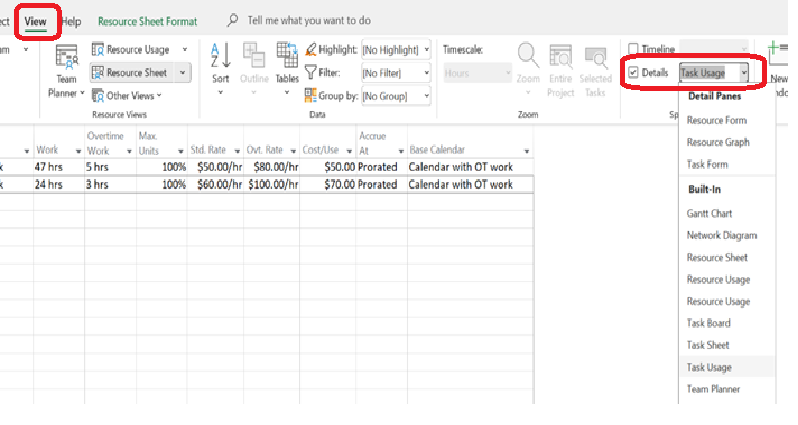Select the 24 hrs work cell
The width and height of the screenshot is (798, 425).
(x=59, y=184)
